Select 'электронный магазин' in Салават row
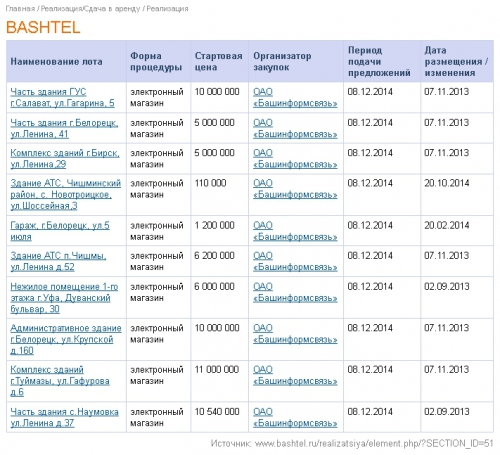Screen dimensions: 500x455 (157, 97)
